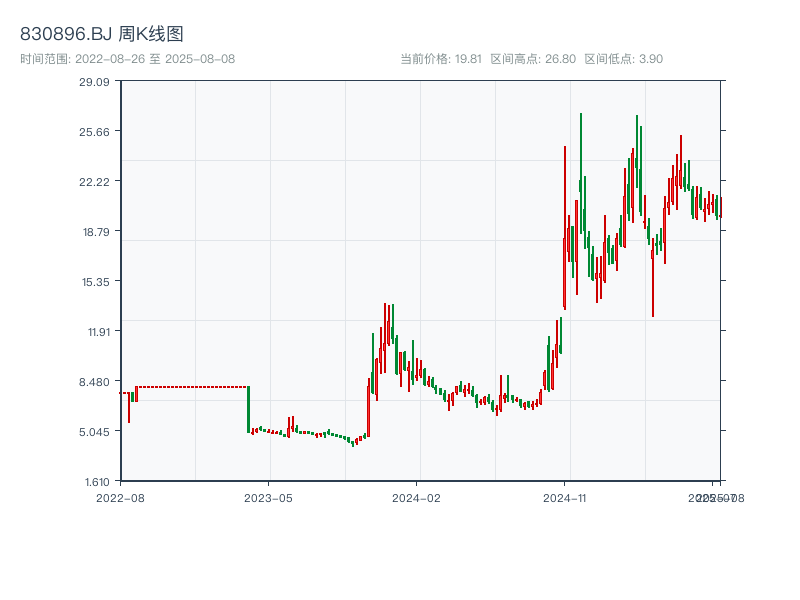
Task: Click the current price value 当前价格: 19.81
Action: click(441, 59)
